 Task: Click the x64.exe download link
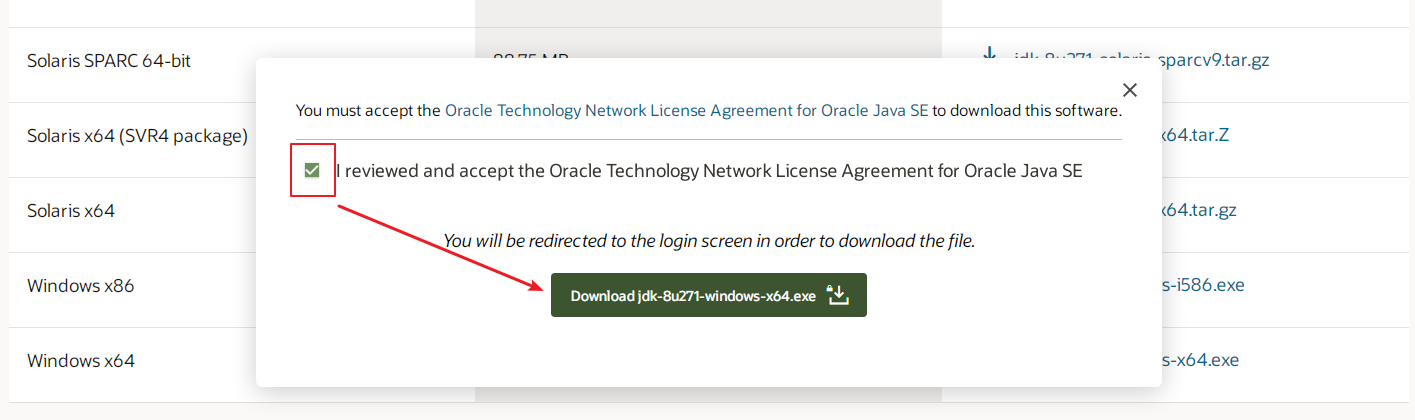(1200, 360)
